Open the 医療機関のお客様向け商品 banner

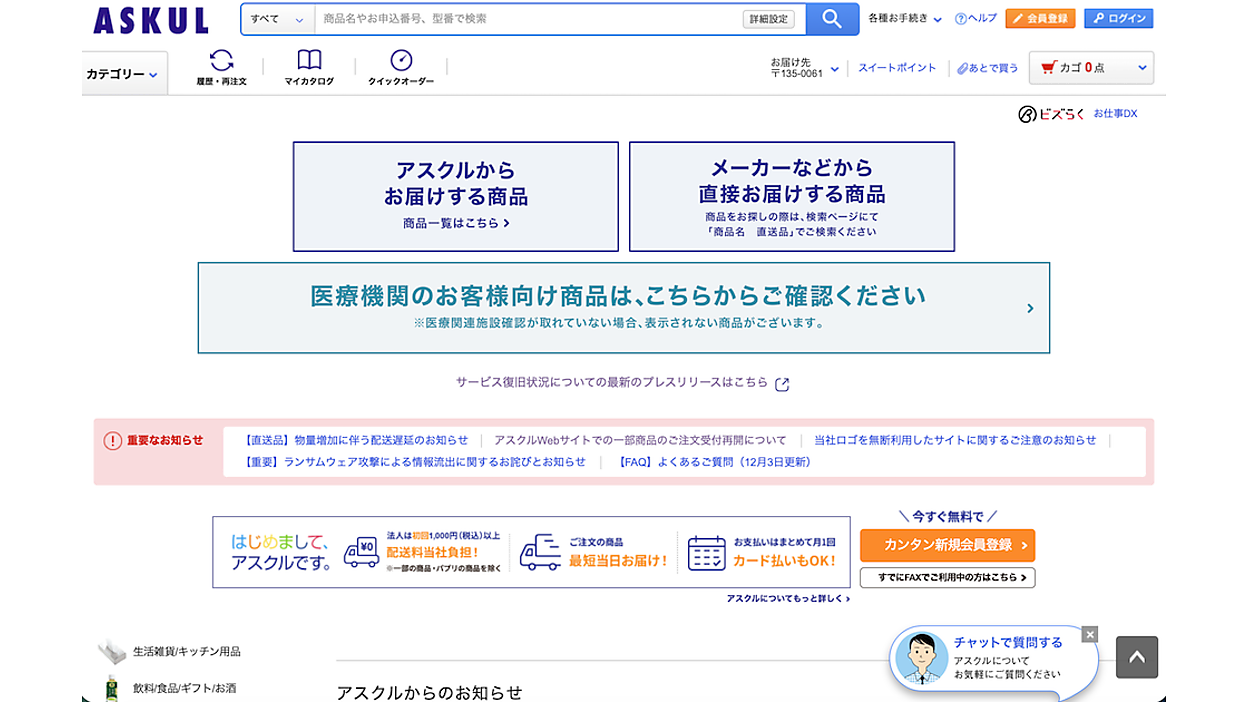[x=624, y=308]
